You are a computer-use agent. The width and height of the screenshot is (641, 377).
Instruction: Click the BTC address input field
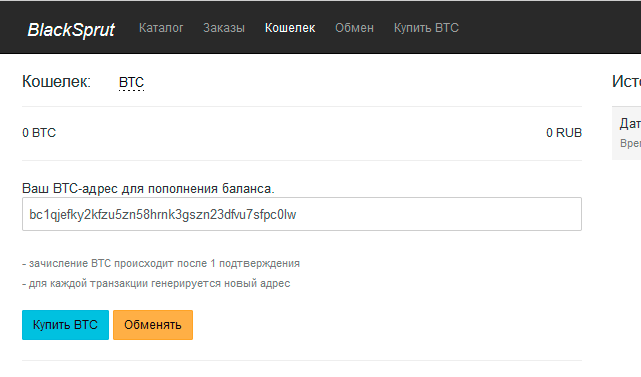point(302,214)
